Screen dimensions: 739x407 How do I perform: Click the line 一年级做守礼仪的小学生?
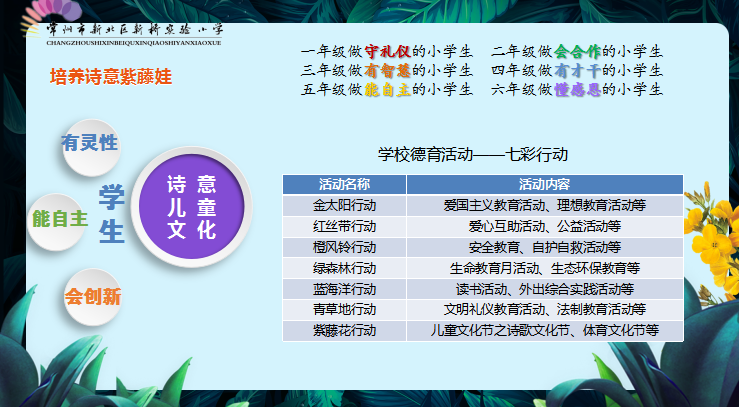[386, 51]
